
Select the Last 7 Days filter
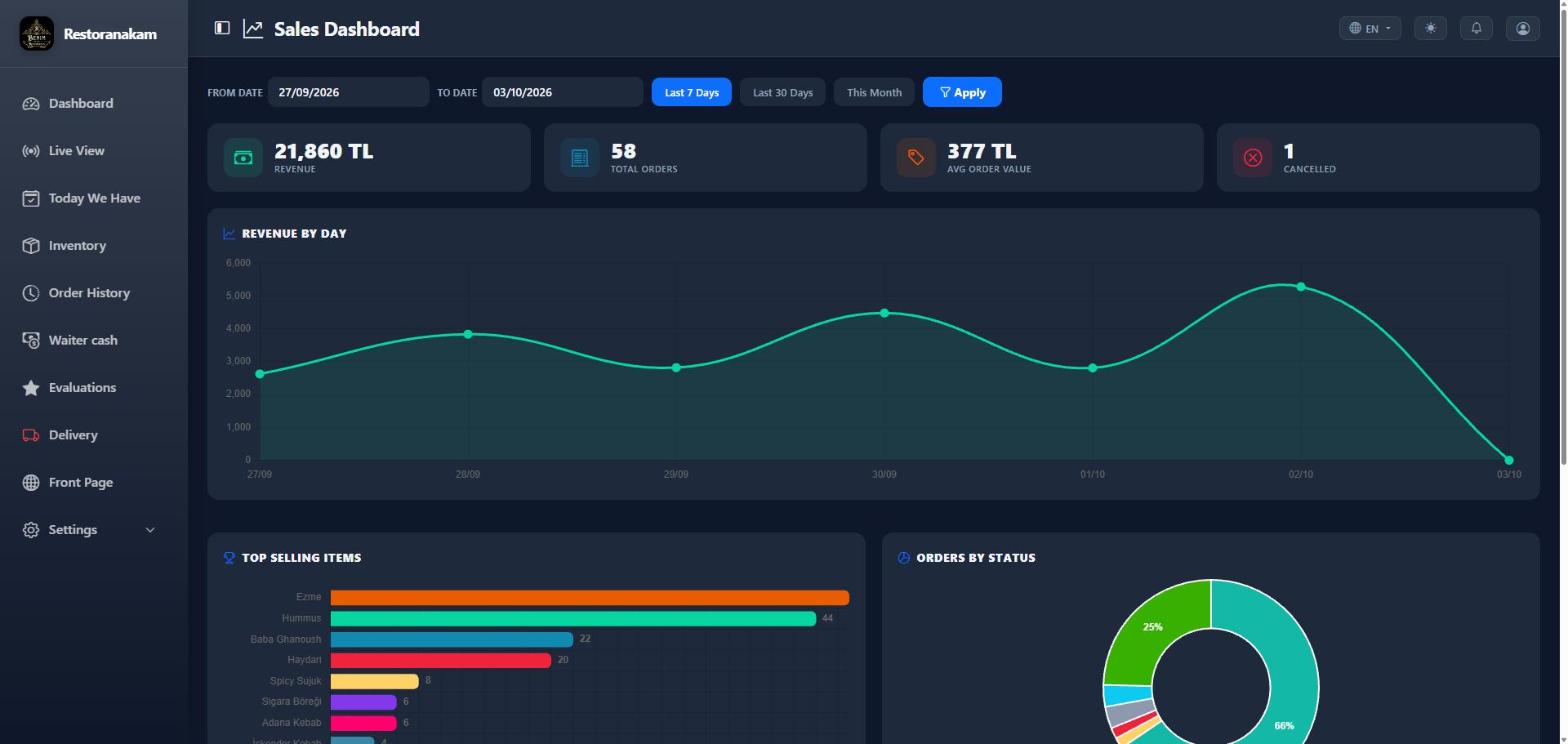692,92
